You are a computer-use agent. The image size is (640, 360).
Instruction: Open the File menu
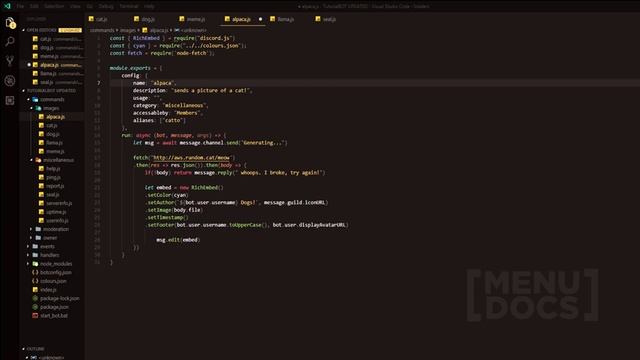(20, 6)
